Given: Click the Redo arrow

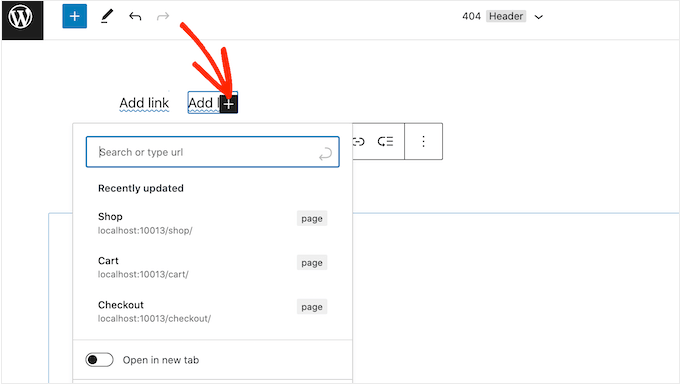Looking at the screenshot, I should tap(163, 16).
